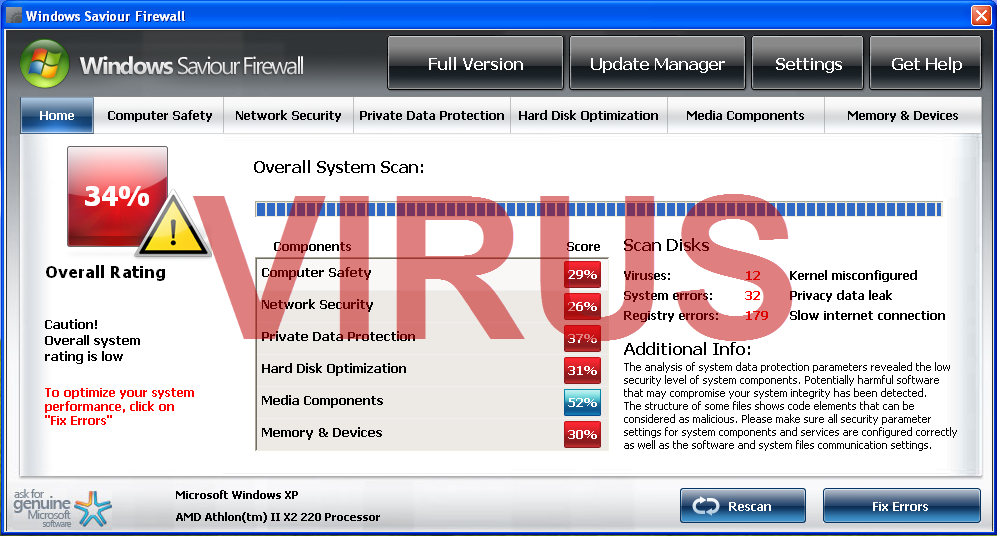The height and width of the screenshot is (536, 997).
Task: Click the blue 52% Media Components score
Action: click(x=582, y=402)
